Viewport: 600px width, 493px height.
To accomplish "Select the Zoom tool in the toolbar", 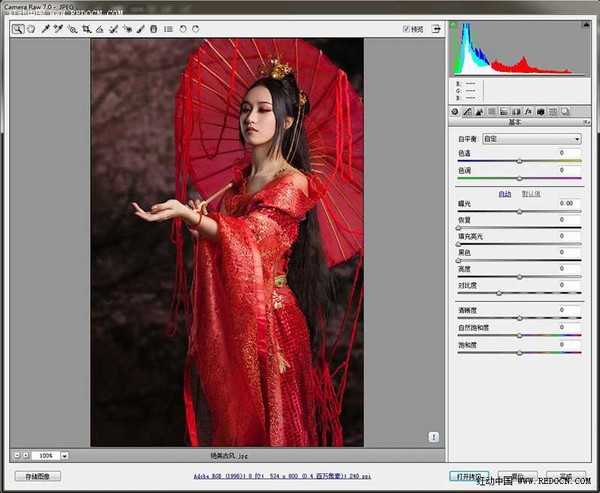I will click(x=18, y=29).
